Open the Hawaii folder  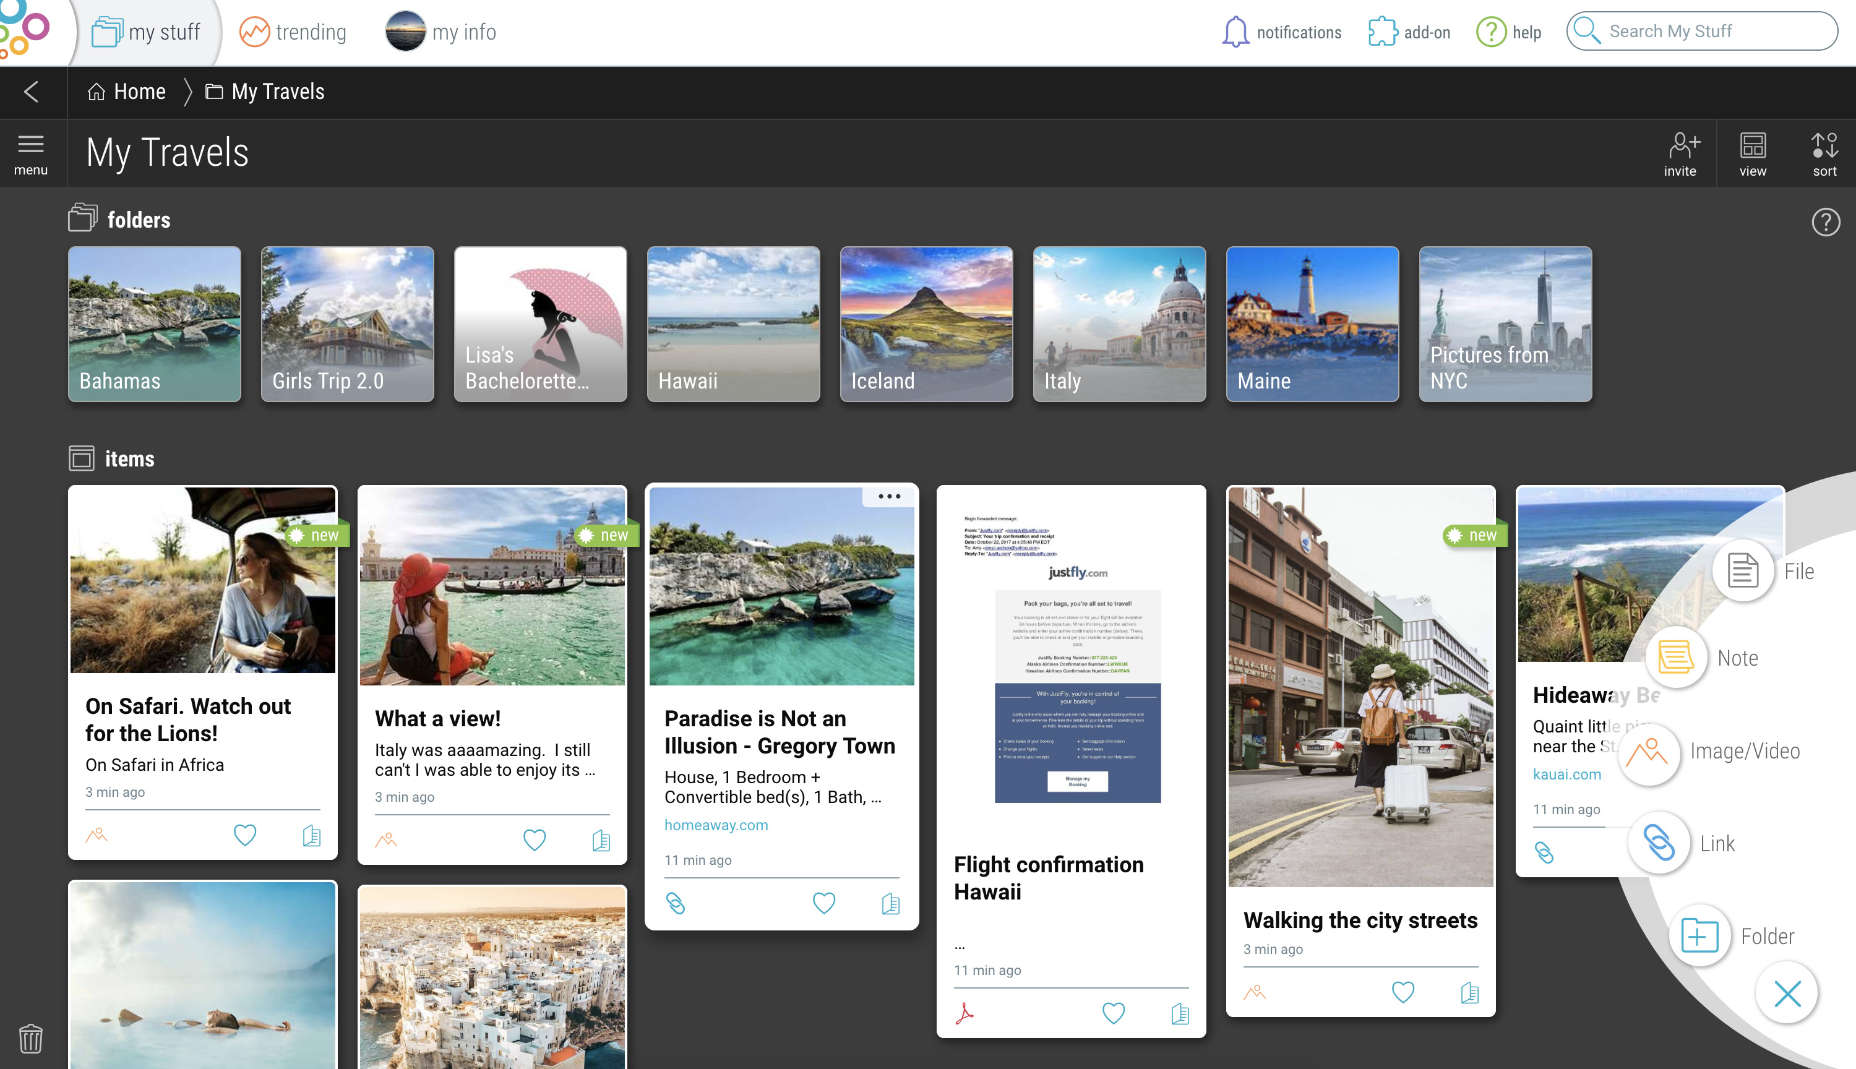pyautogui.click(x=733, y=324)
